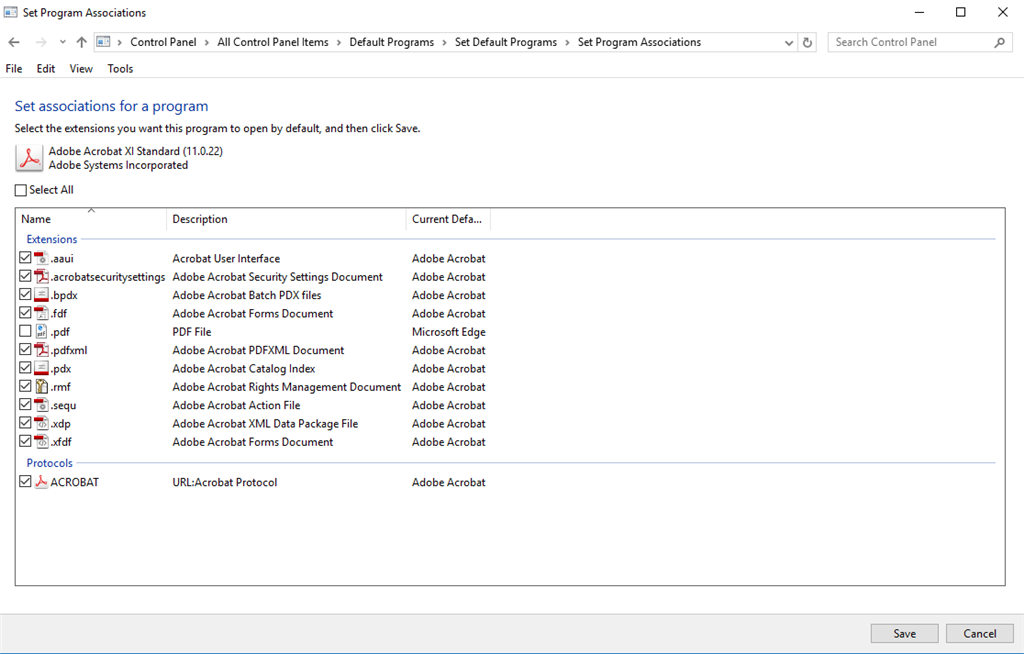Viewport: 1024px width, 654px height.
Task: Click the .sequ file type icon
Action: 41,404
